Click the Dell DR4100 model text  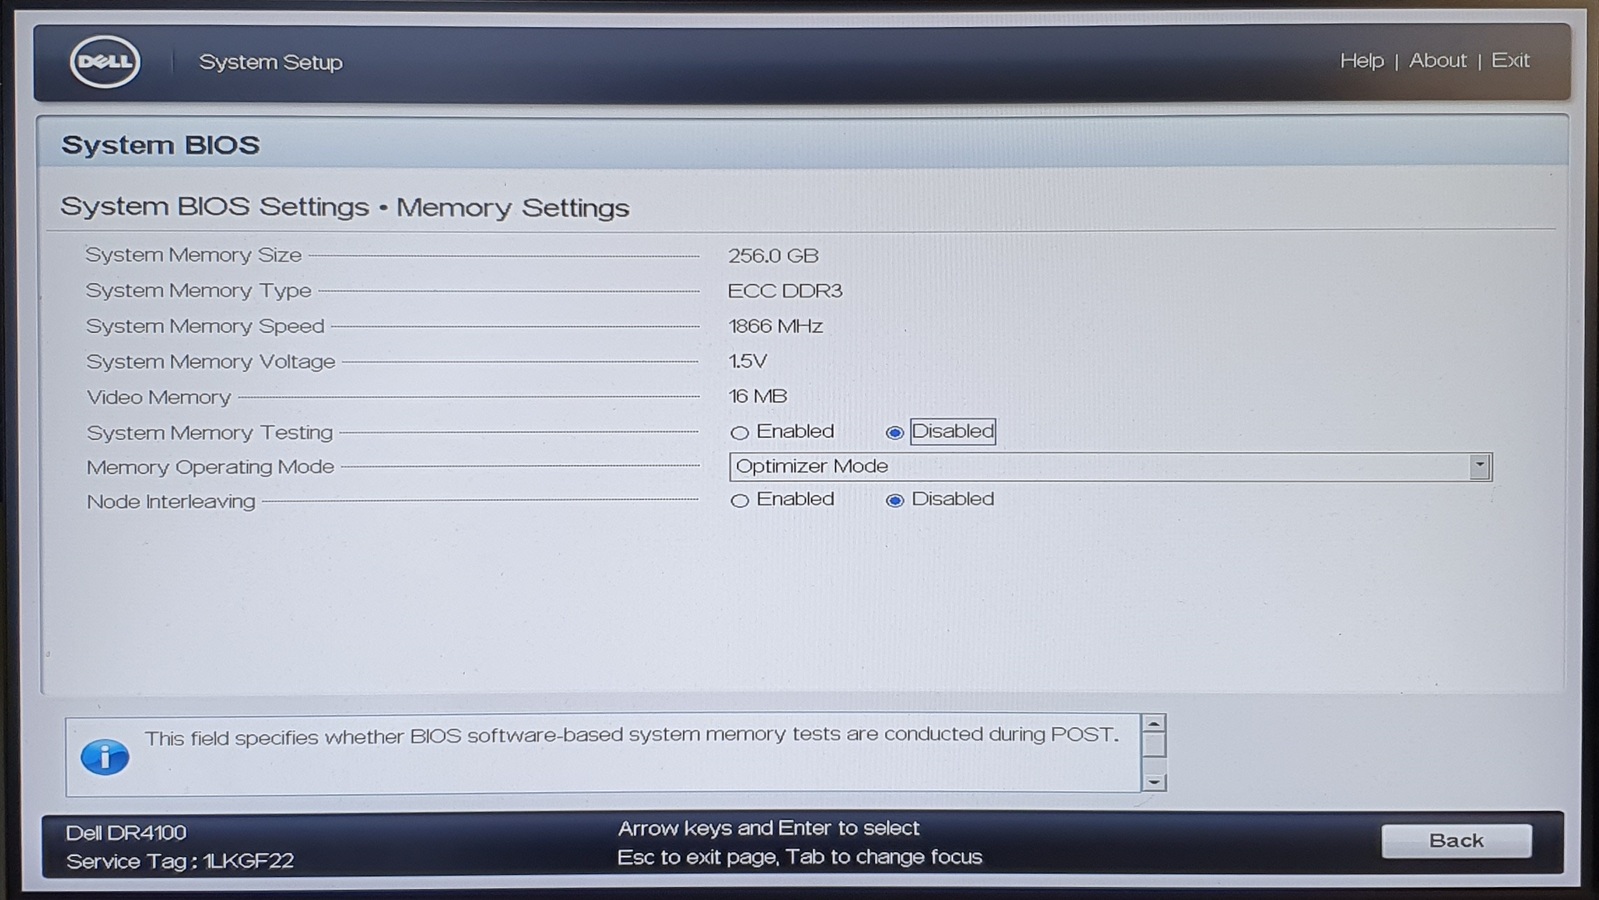tap(126, 832)
